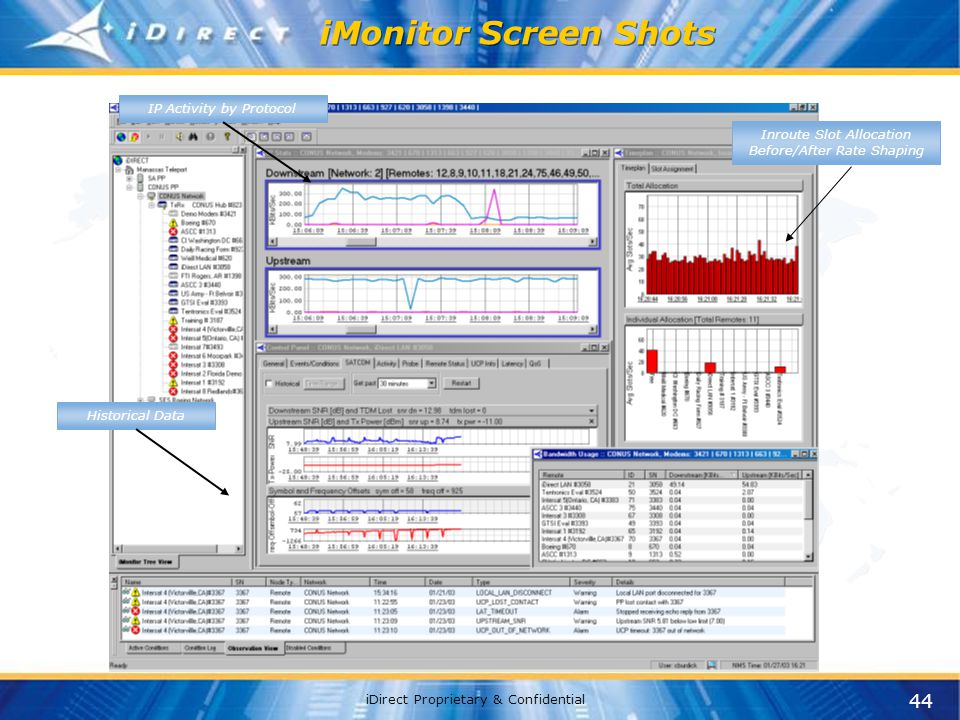Click the globe icon in the iMonitor toolbar
Screen dimensions: 960x720
pos(121,137)
